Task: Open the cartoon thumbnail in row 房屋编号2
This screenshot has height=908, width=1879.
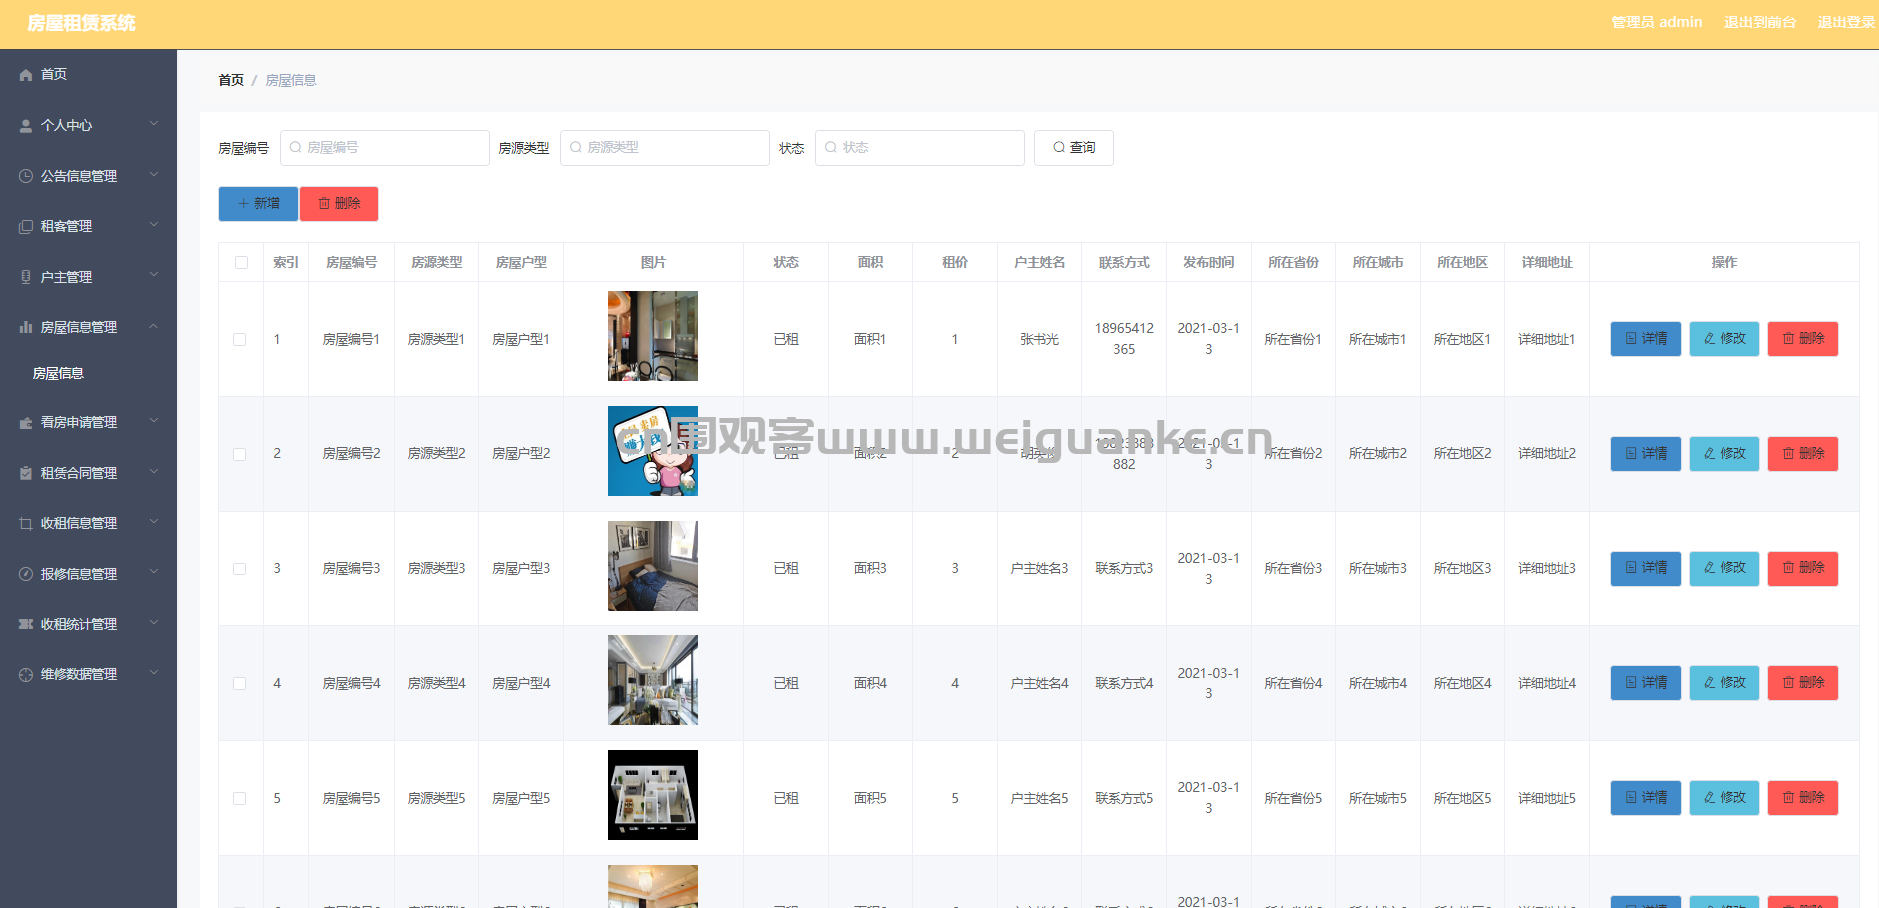Action: (x=653, y=451)
